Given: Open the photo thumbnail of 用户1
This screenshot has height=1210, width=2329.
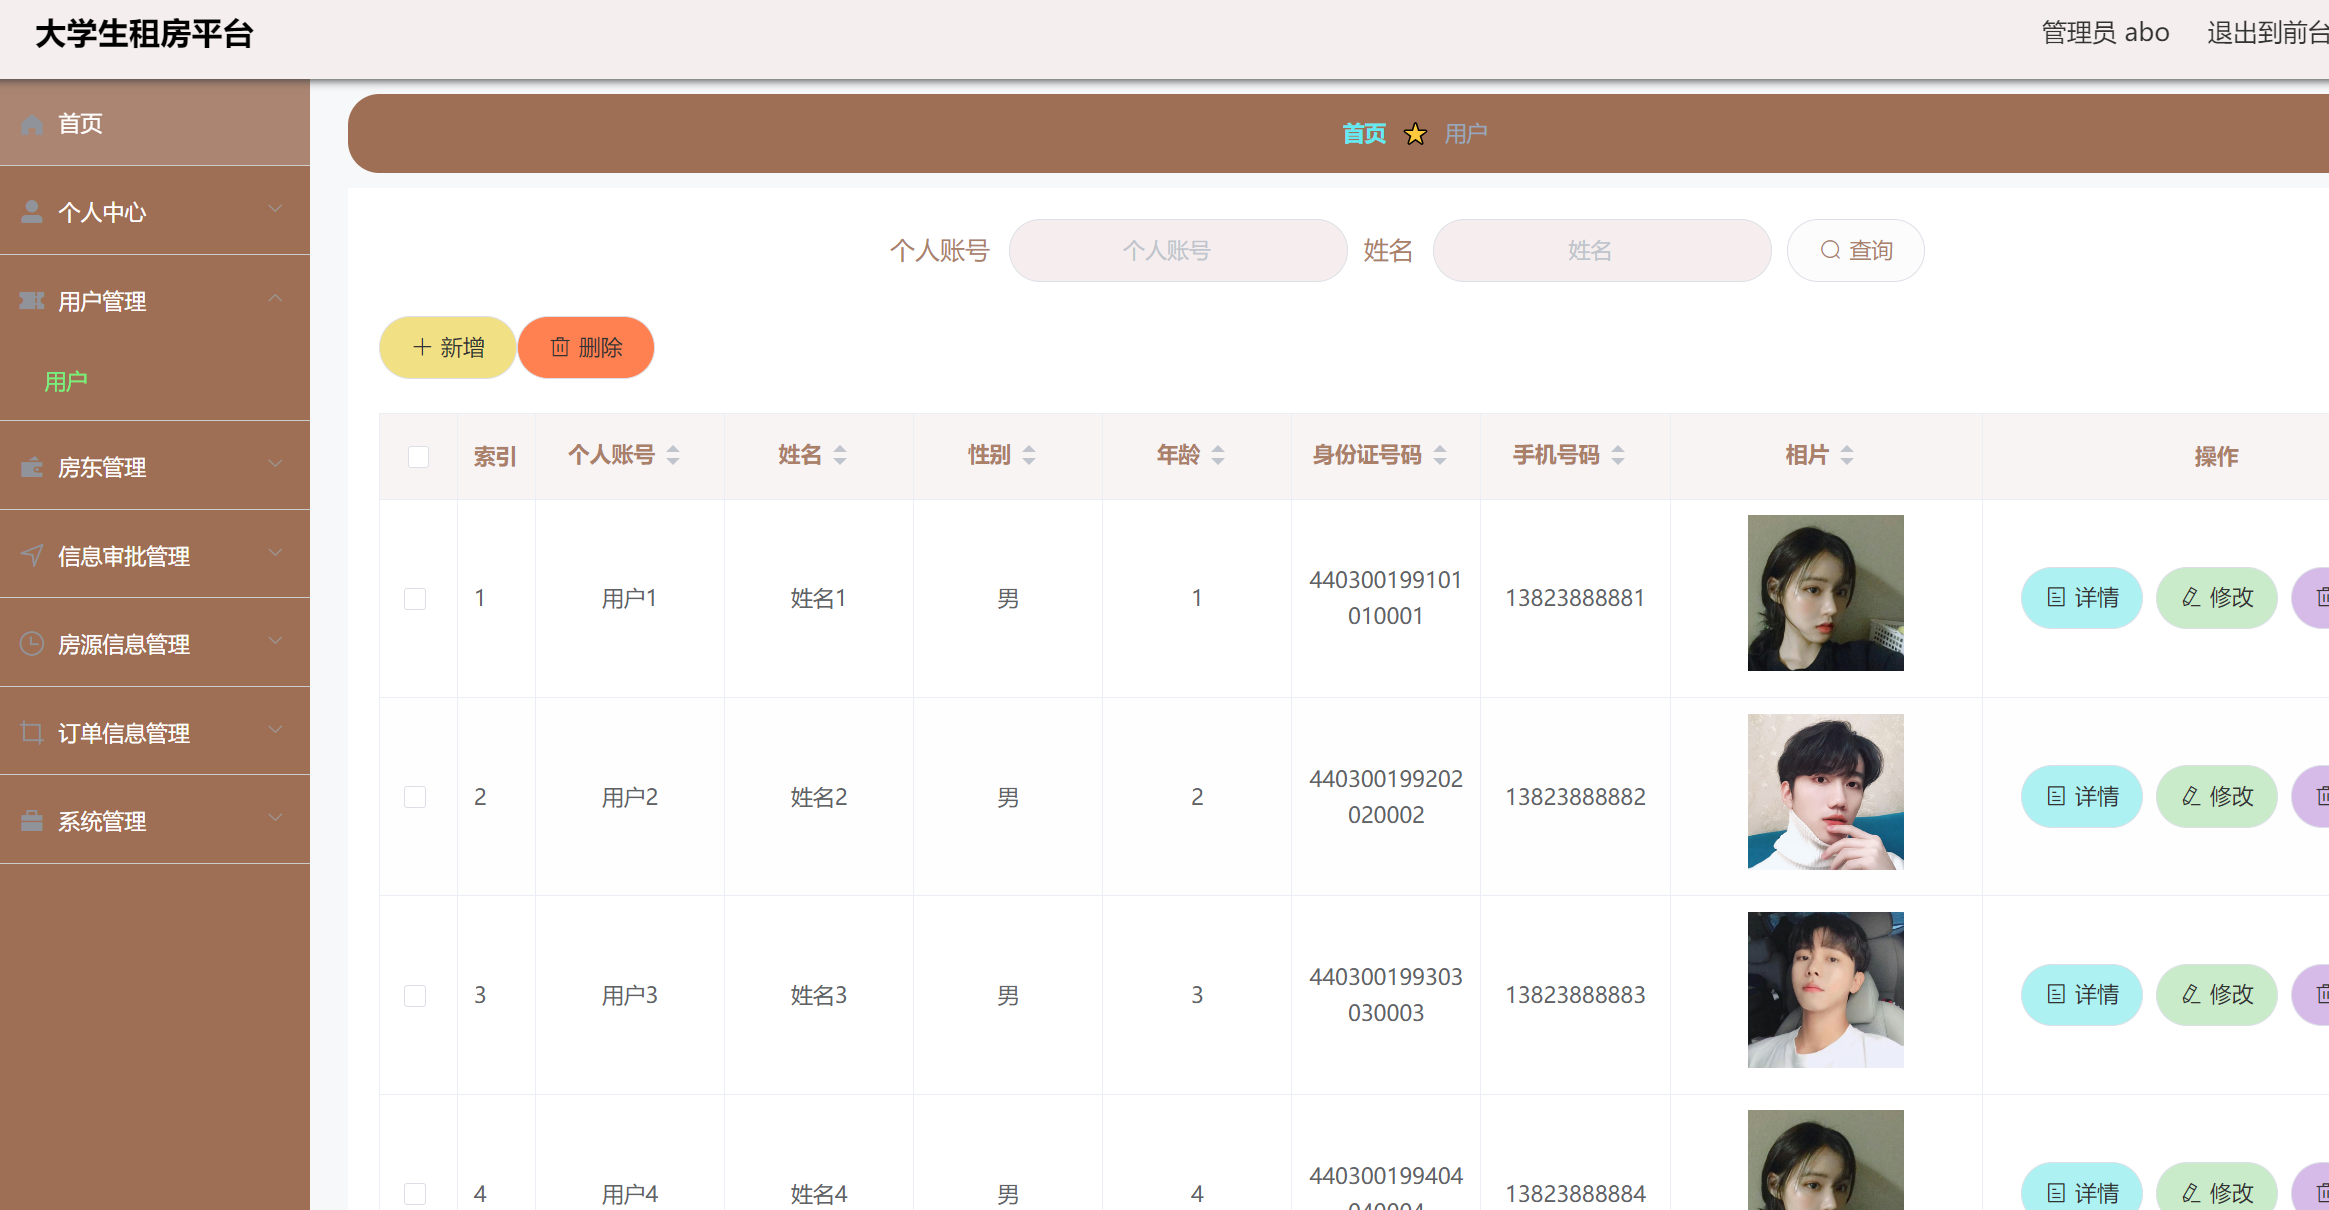Looking at the screenshot, I should tap(1825, 592).
